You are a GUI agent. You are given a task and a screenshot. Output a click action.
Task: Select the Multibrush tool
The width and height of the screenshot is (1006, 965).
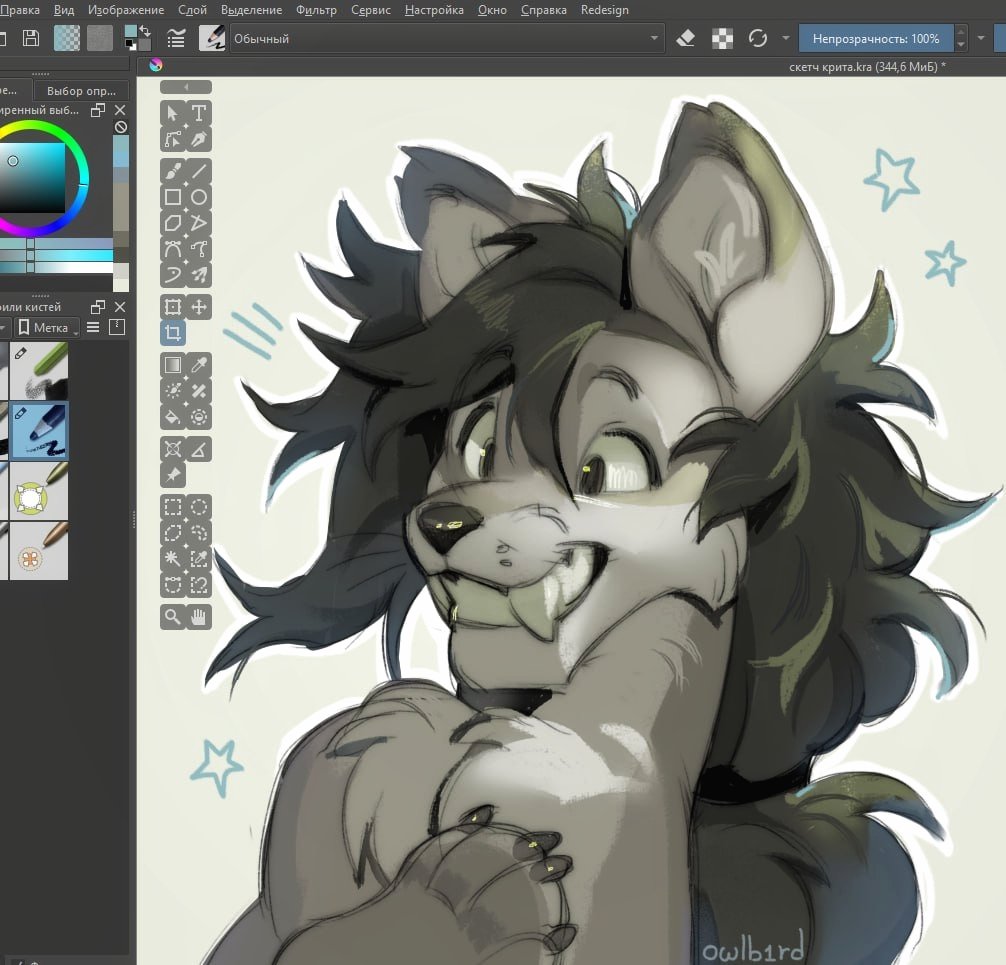(x=199, y=275)
